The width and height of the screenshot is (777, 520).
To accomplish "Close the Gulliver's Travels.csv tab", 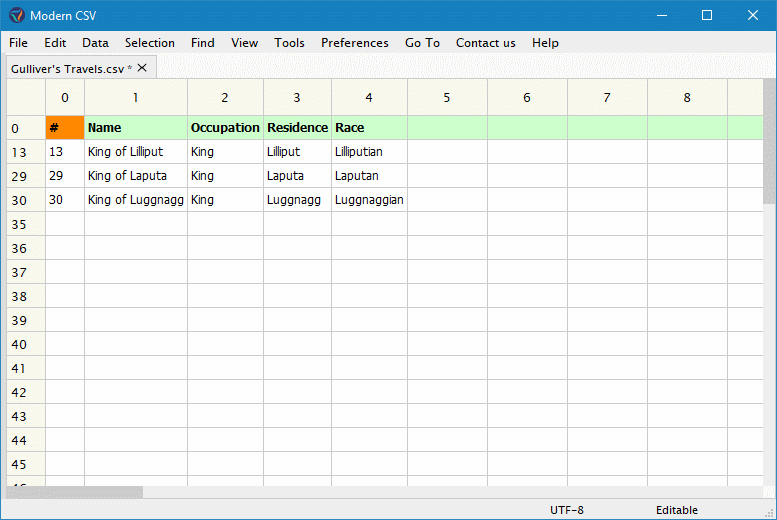I will coord(142,68).
